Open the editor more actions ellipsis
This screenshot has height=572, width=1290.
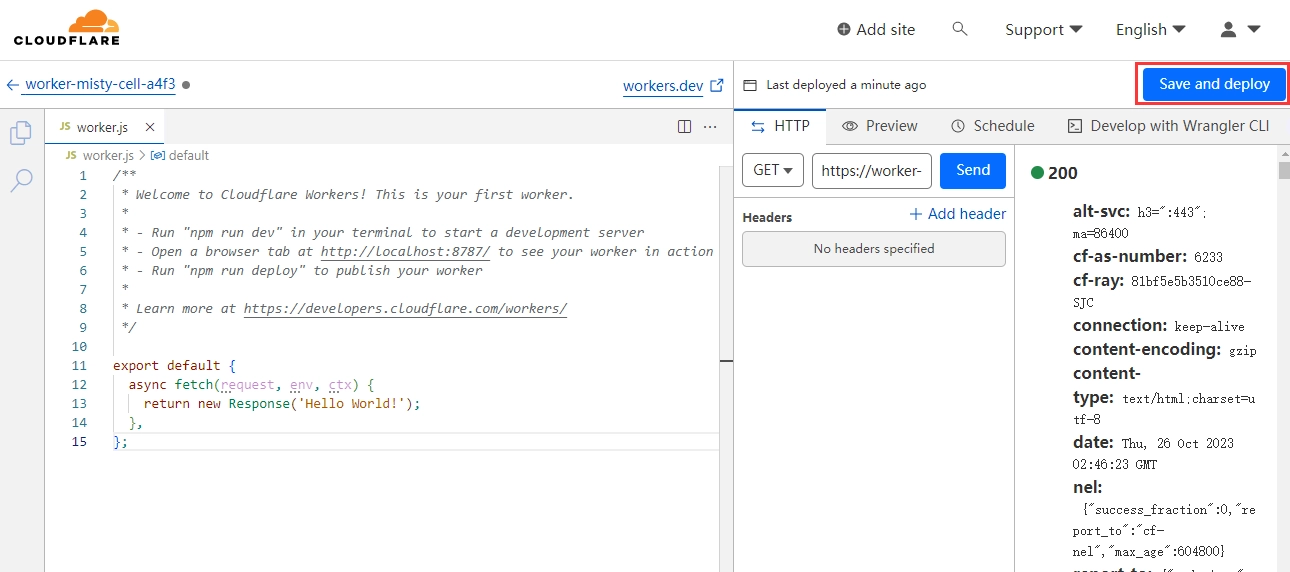(710, 127)
